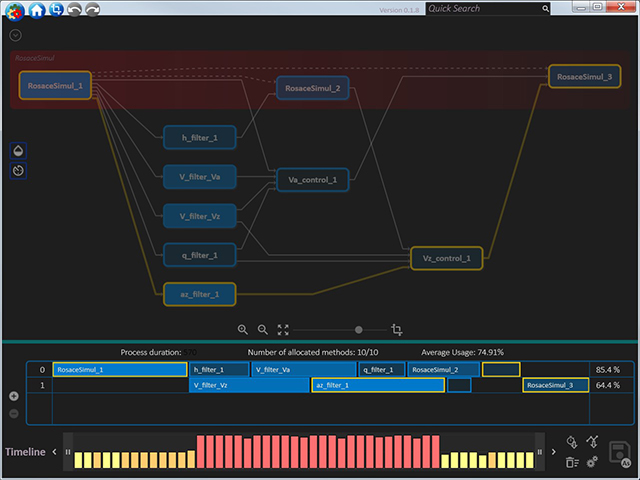Select the V_filter_Vz node
640x480 pixels.
[x=200, y=216]
